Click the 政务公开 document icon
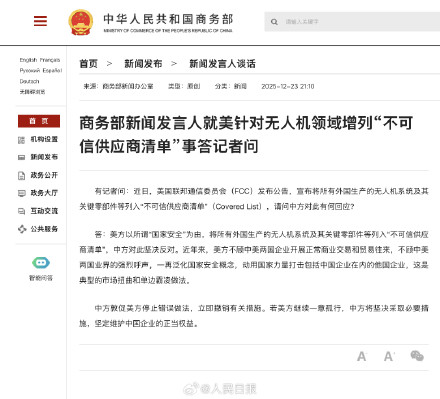The width and height of the screenshot is (440, 399). click(21, 176)
